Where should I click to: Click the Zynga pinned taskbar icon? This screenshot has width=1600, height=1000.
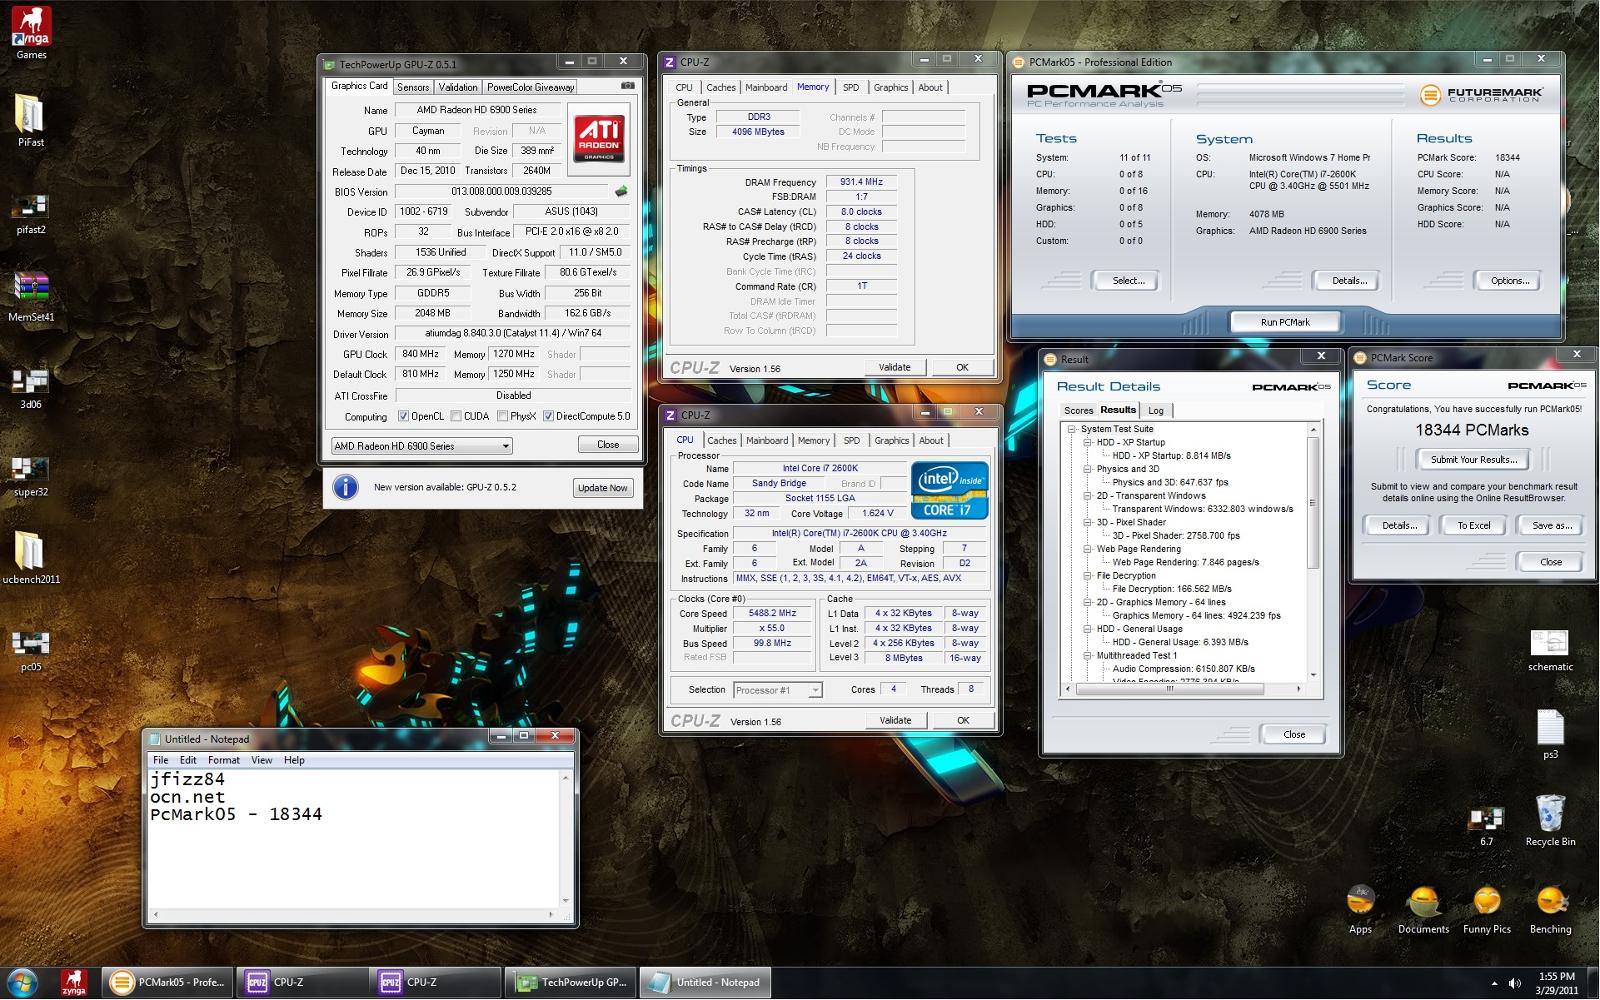click(x=73, y=982)
